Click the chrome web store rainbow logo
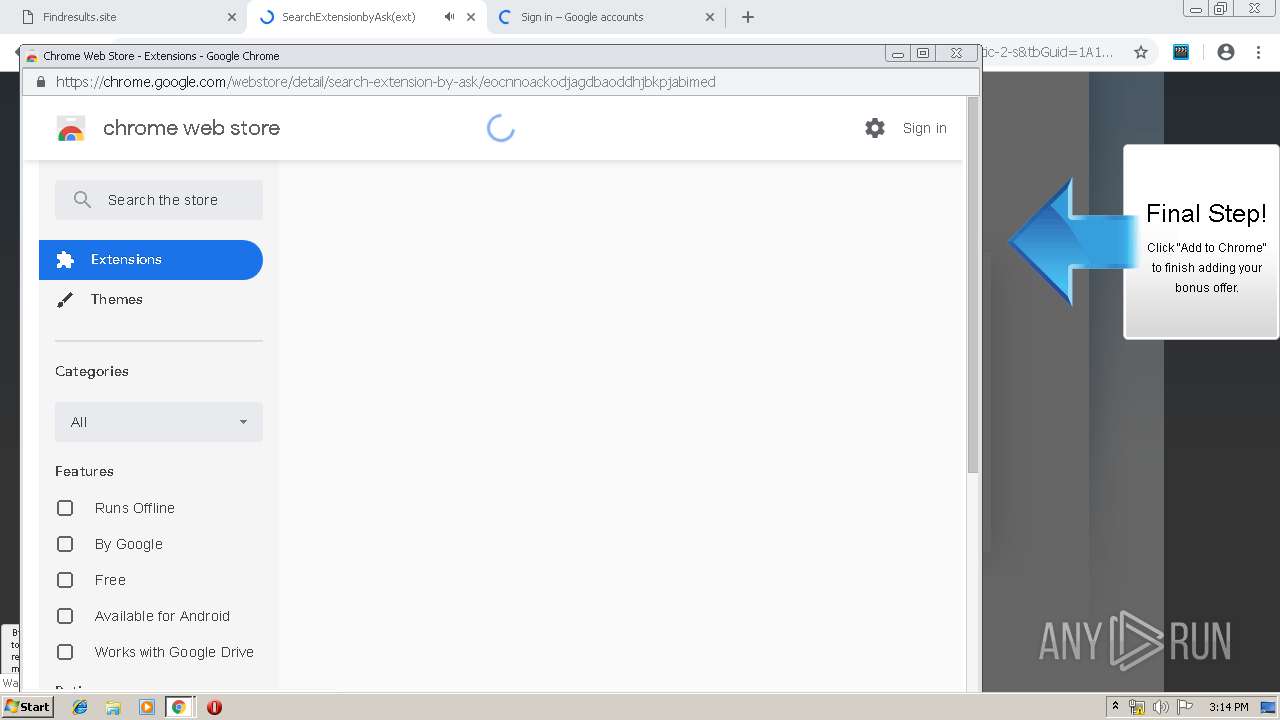The height and width of the screenshot is (720, 1280). click(71, 128)
